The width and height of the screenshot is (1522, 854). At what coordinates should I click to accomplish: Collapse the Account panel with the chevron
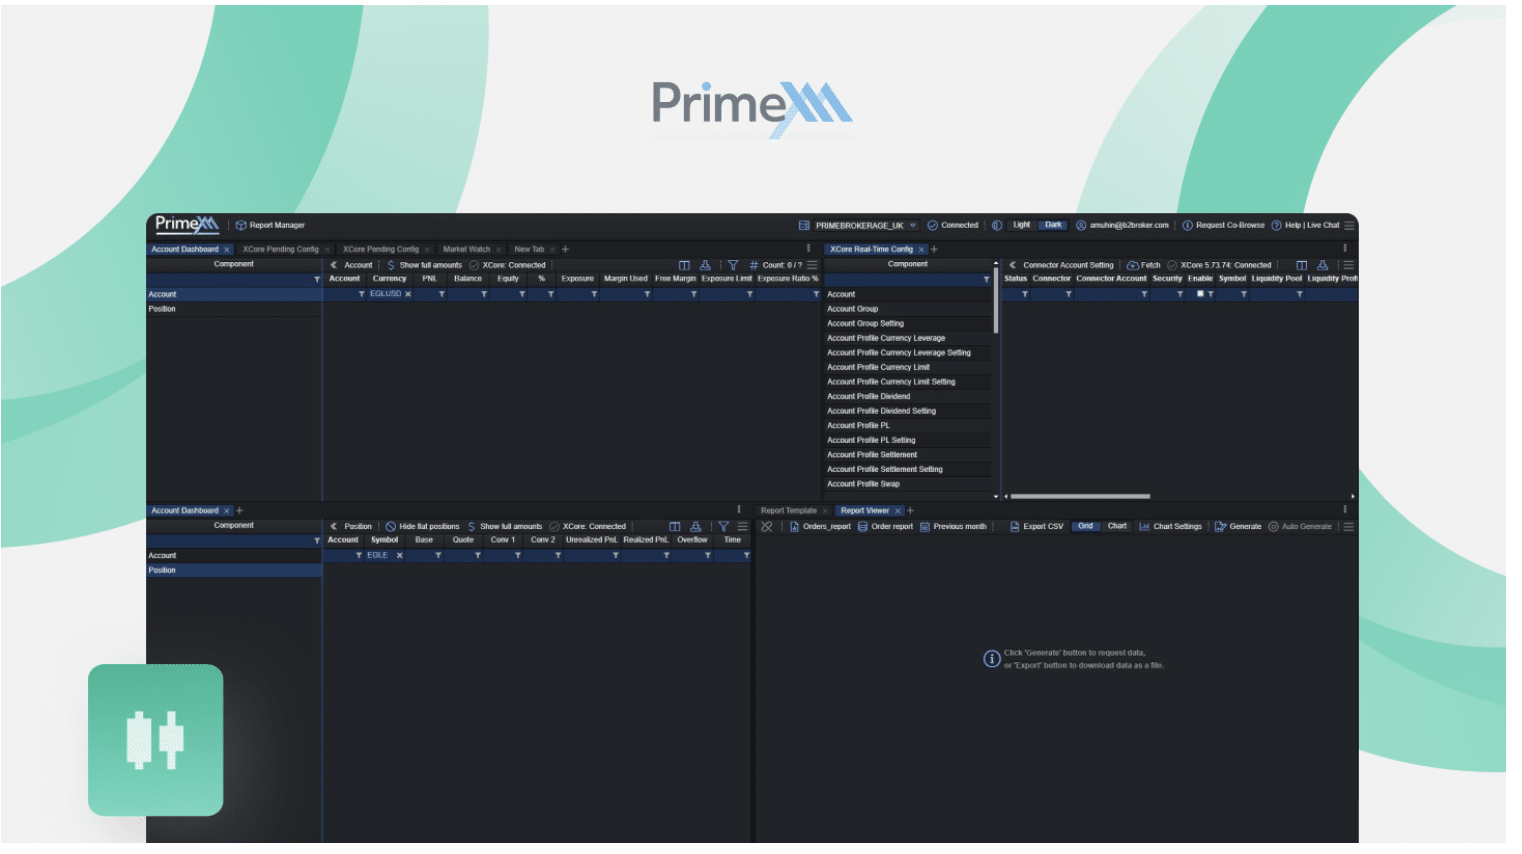tap(334, 265)
